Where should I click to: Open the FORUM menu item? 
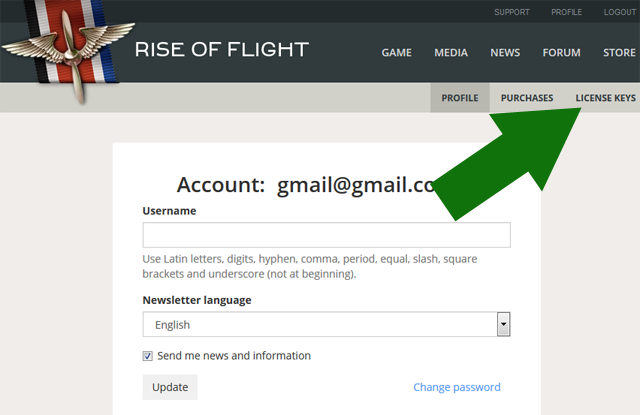[x=561, y=53]
